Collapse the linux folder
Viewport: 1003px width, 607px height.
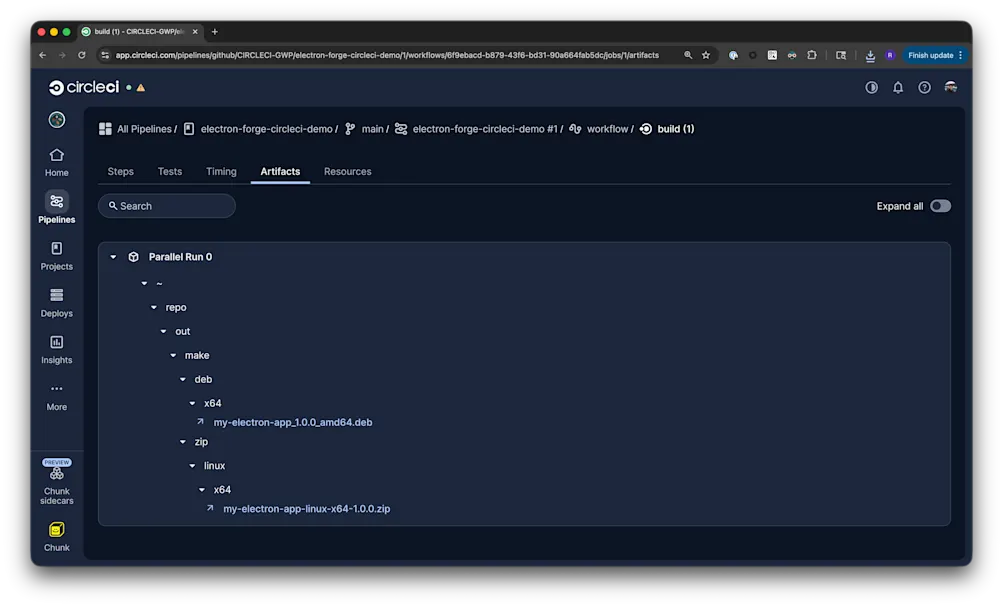coord(192,466)
